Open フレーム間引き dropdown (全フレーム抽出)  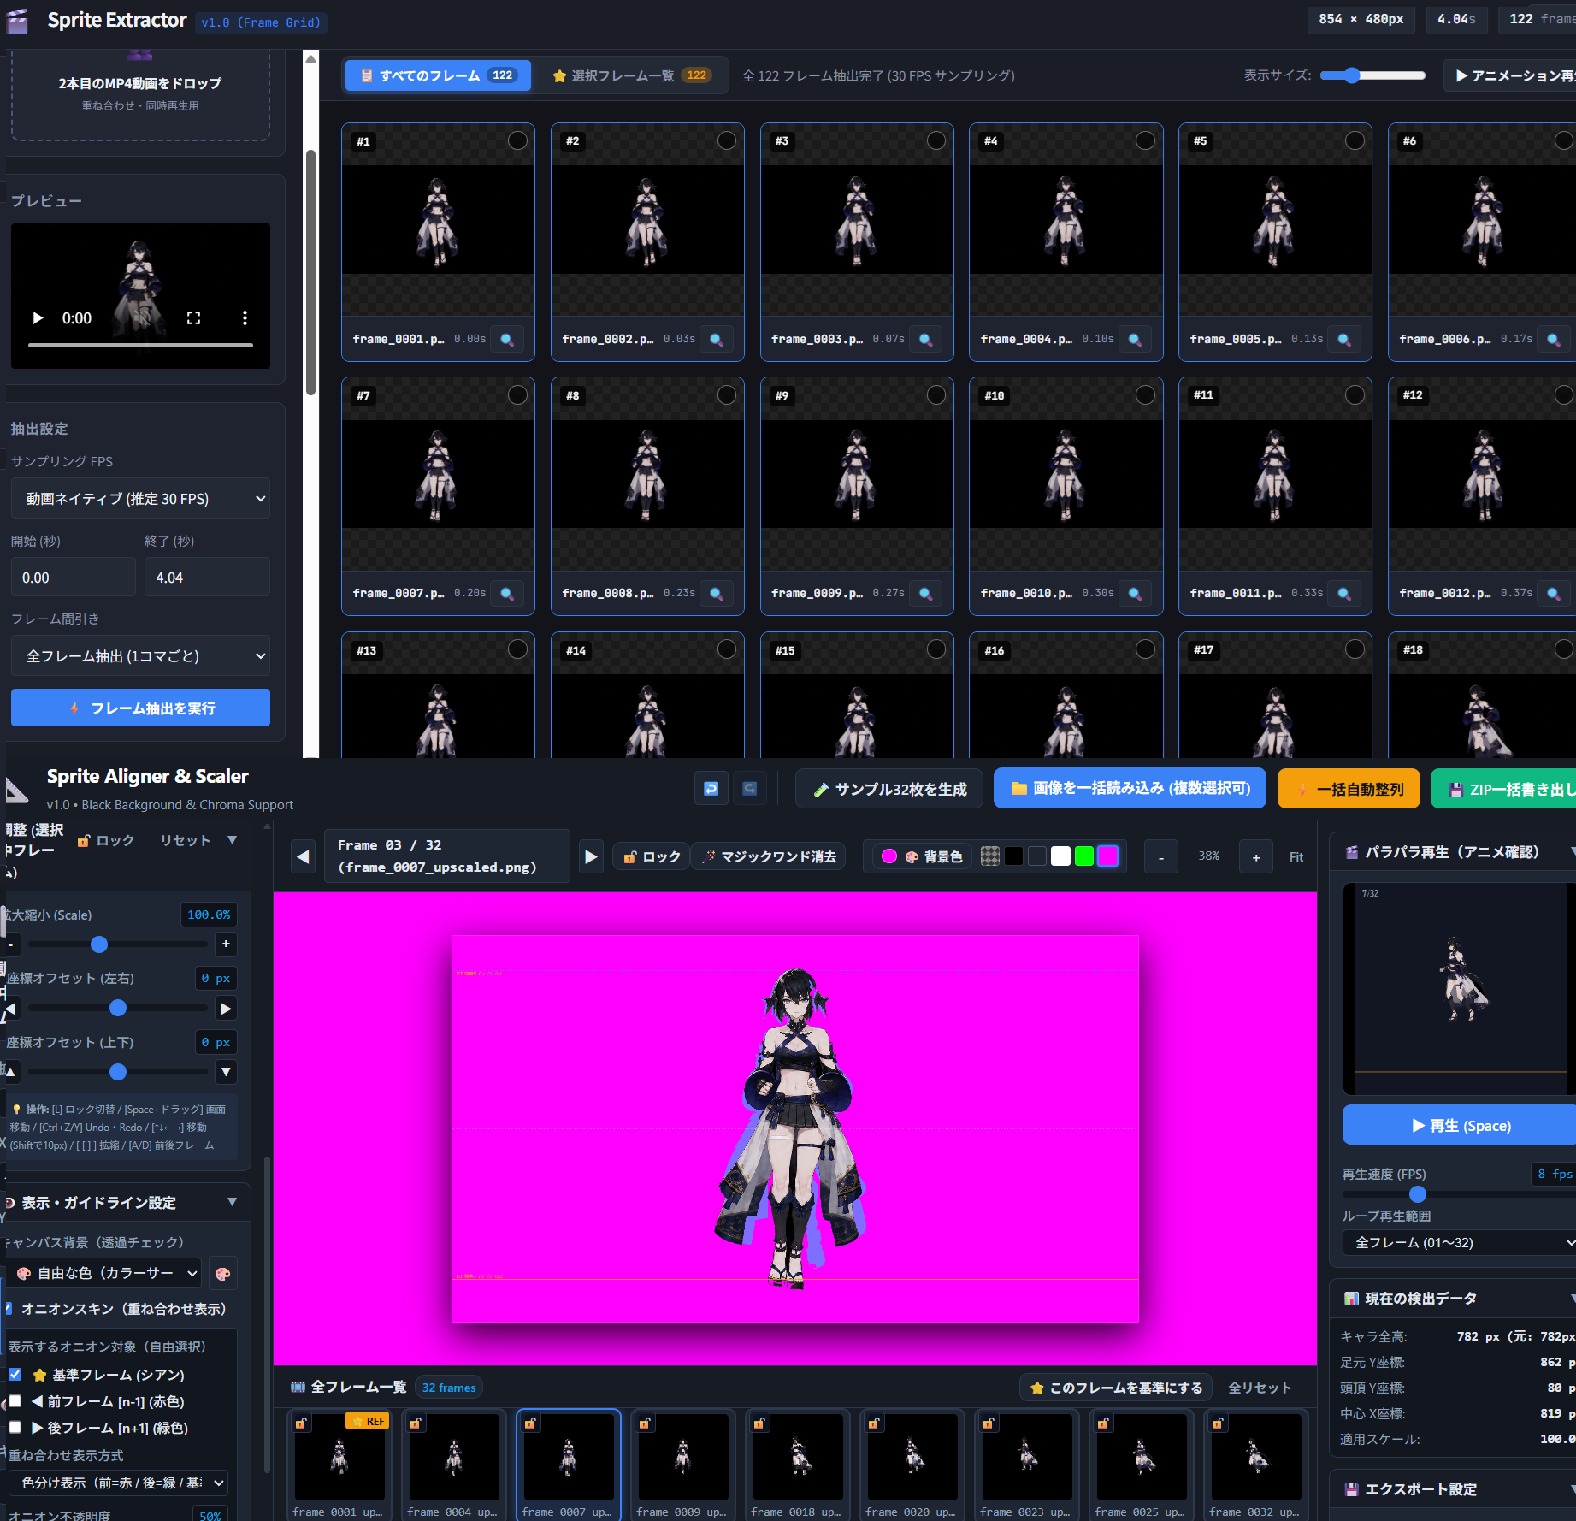click(141, 656)
